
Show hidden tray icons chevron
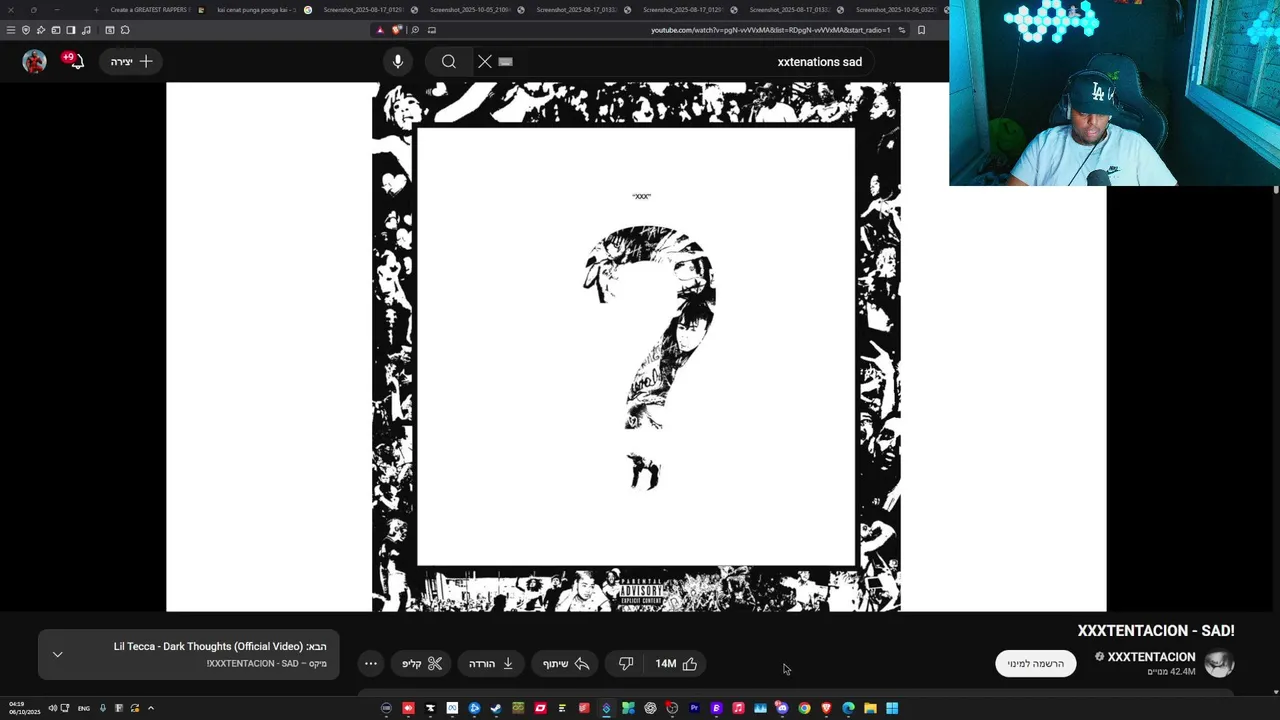[151, 709]
